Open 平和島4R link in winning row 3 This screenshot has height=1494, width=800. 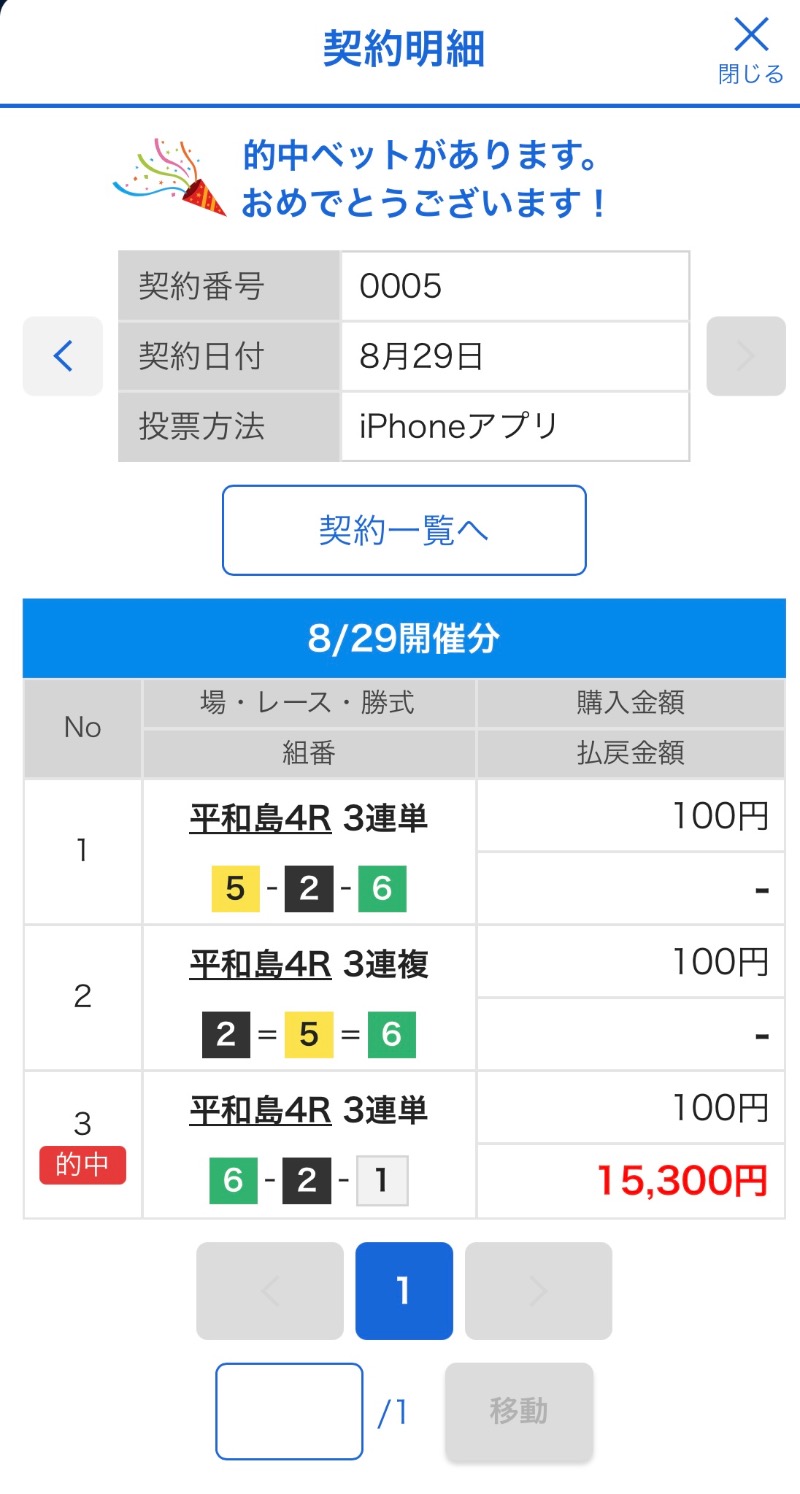[x=260, y=1110]
